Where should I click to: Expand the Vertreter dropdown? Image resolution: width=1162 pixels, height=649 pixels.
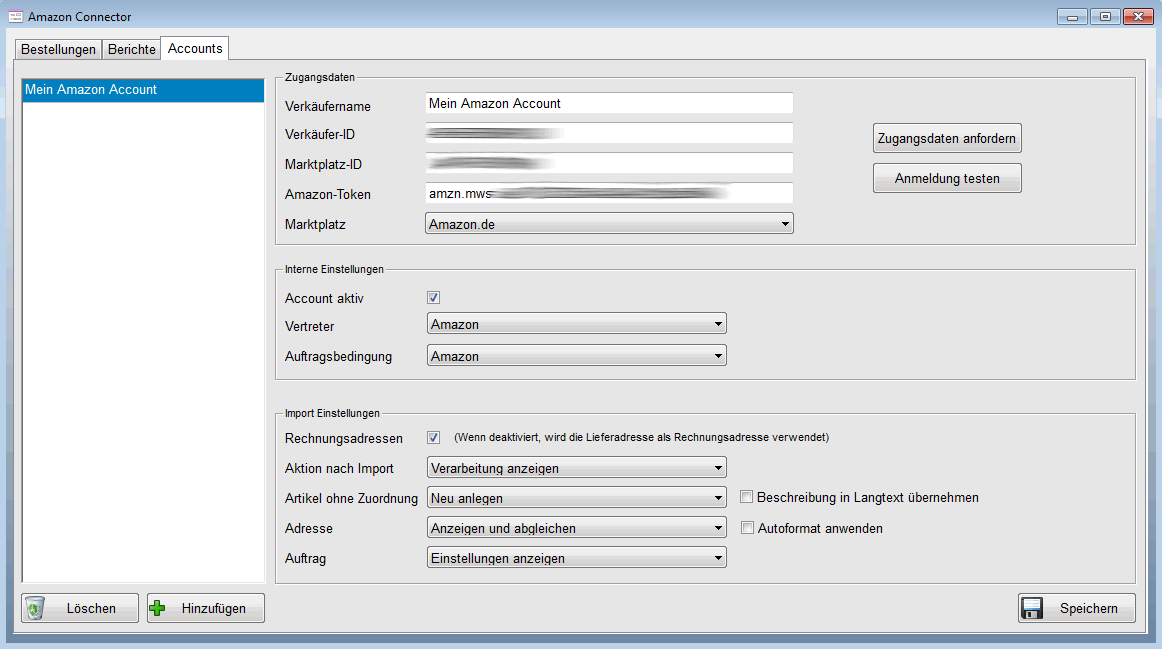pyautogui.click(x=577, y=324)
